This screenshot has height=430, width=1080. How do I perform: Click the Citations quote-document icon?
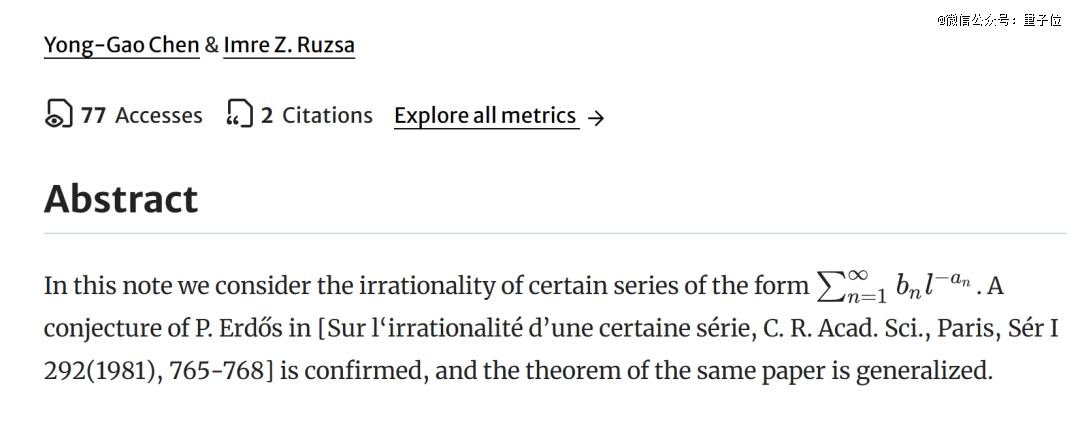239,115
